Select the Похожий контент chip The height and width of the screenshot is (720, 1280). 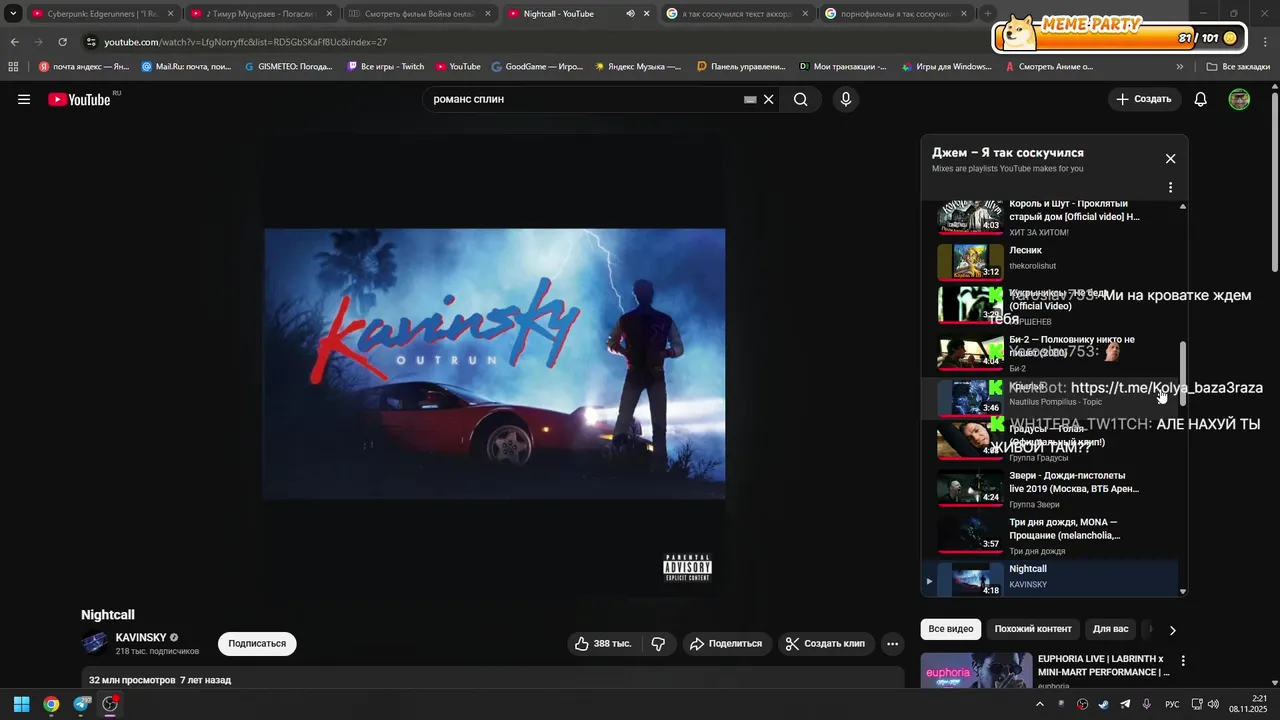tap(1033, 629)
